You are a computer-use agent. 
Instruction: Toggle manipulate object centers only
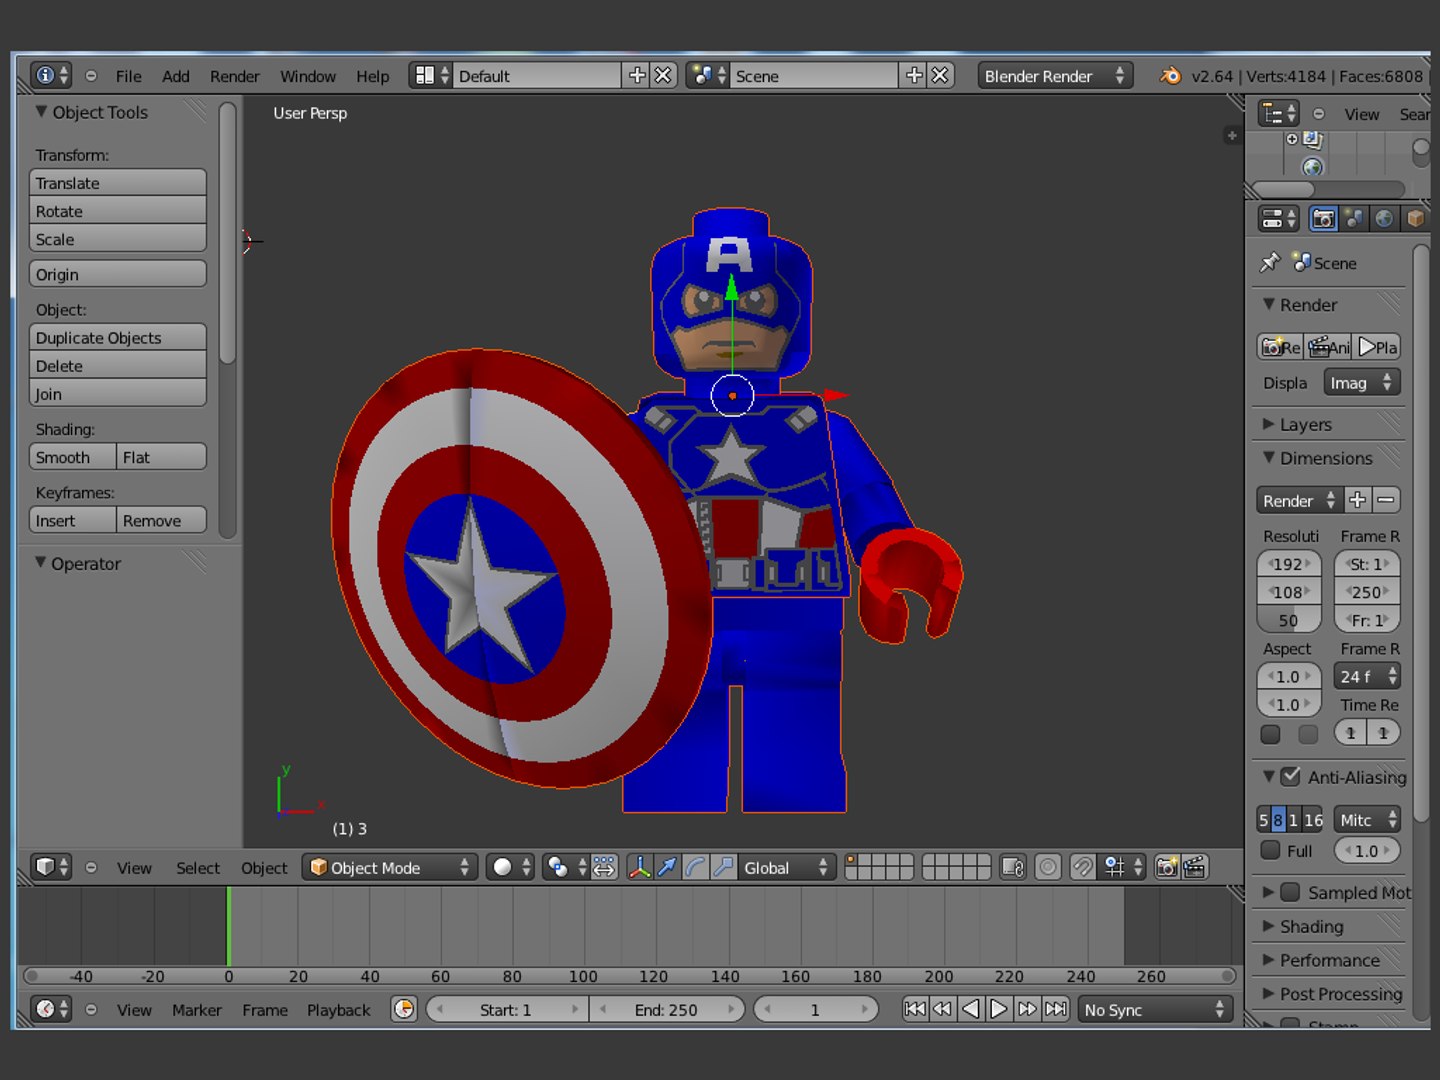[604, 867]
